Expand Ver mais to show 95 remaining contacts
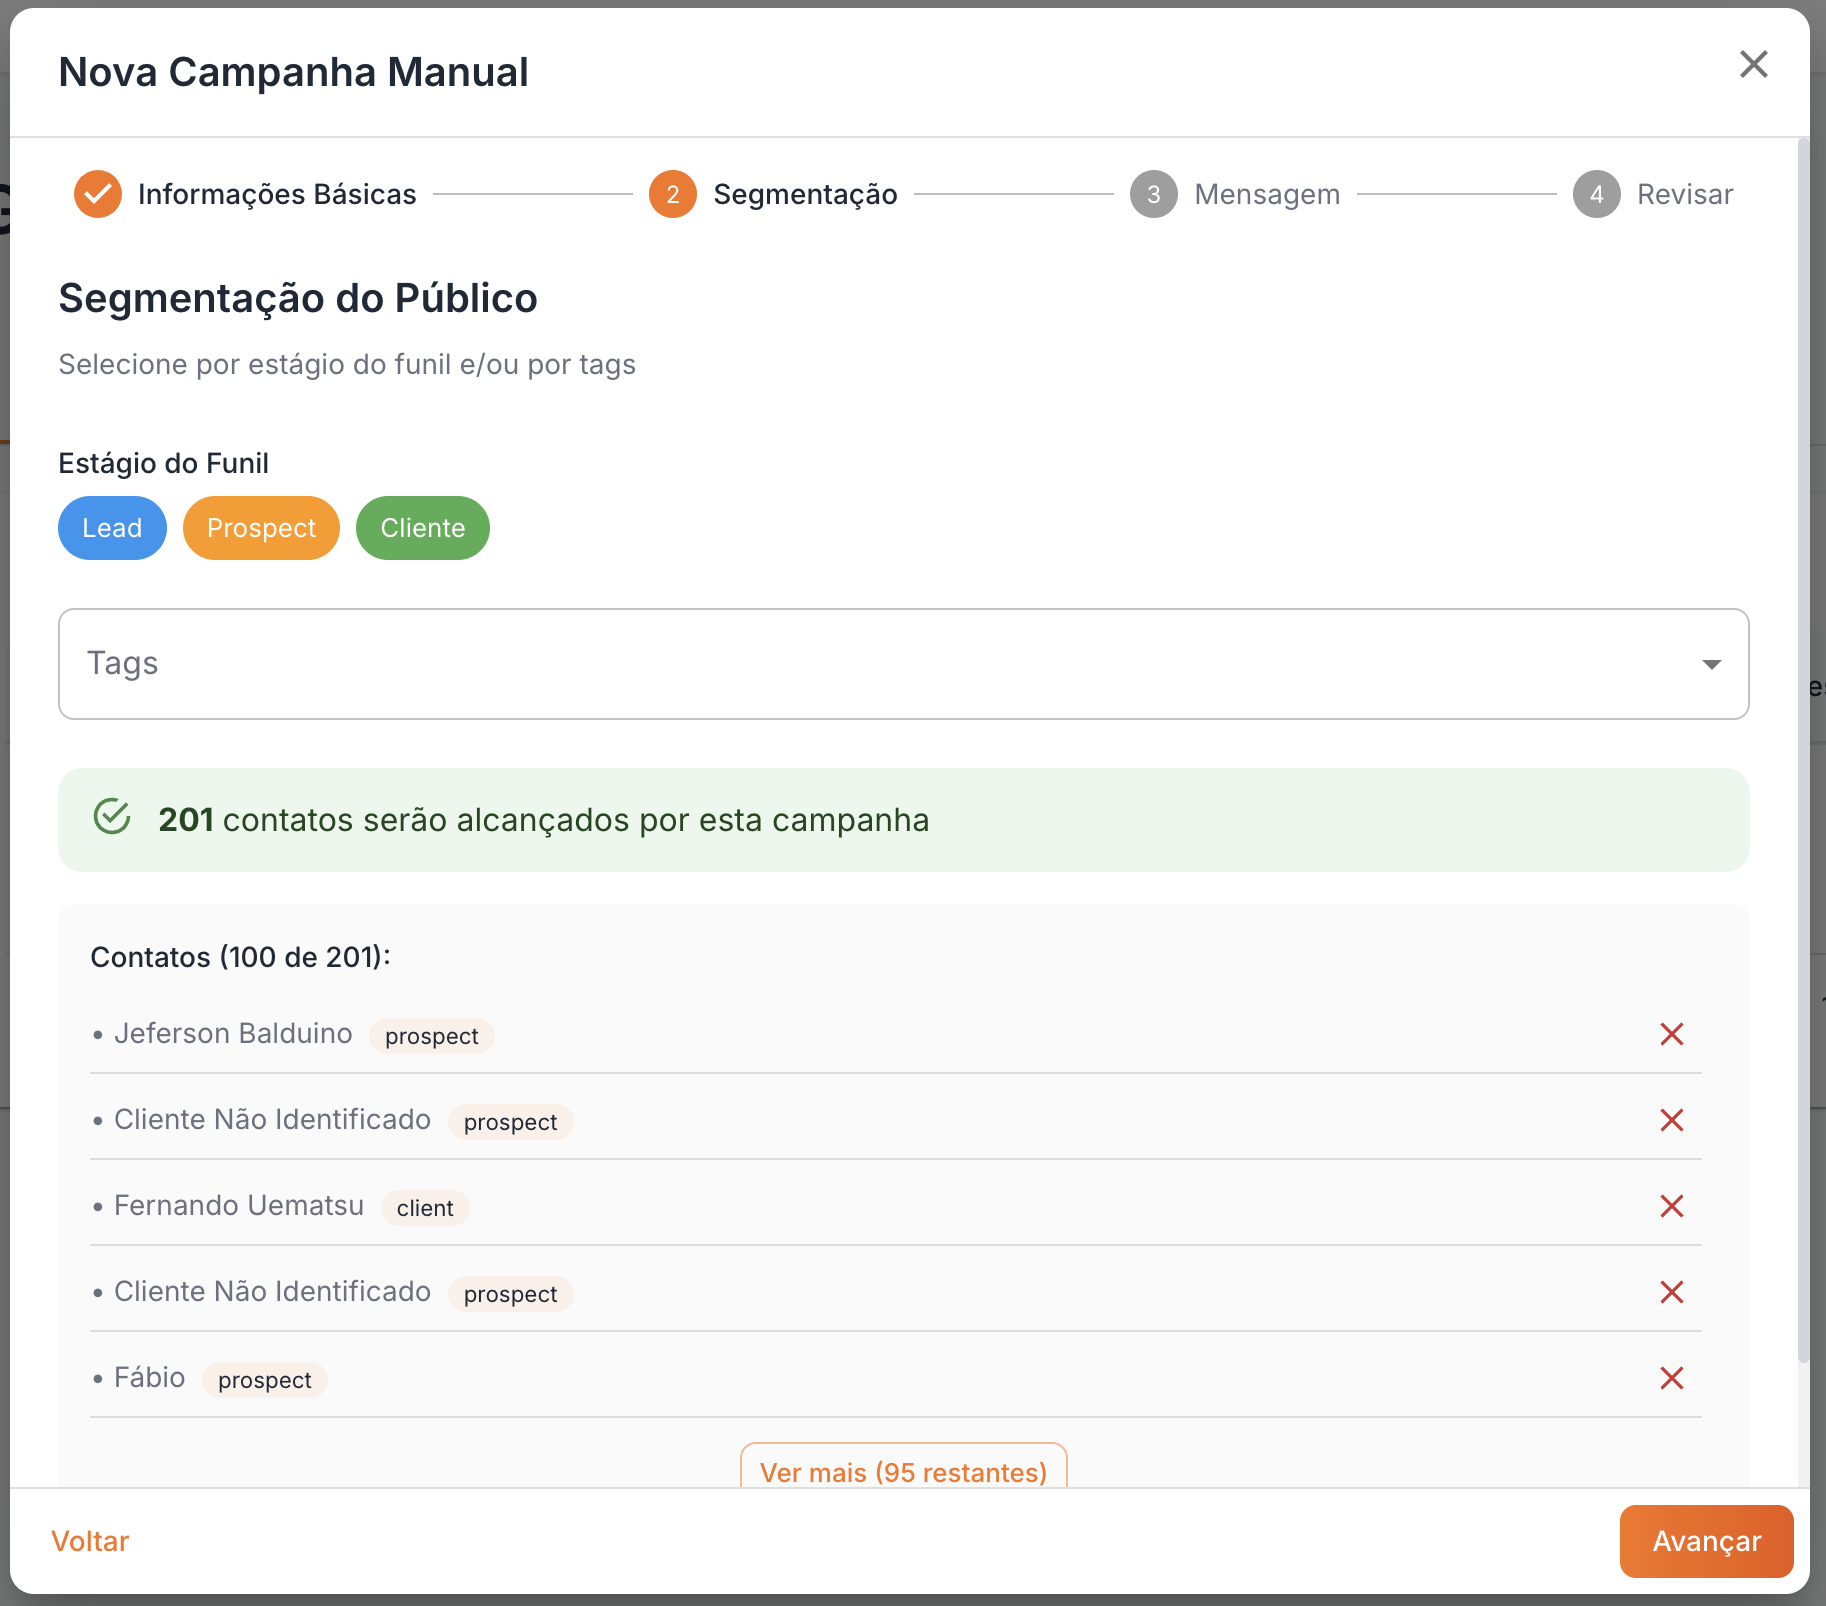 click(903, 1472)
